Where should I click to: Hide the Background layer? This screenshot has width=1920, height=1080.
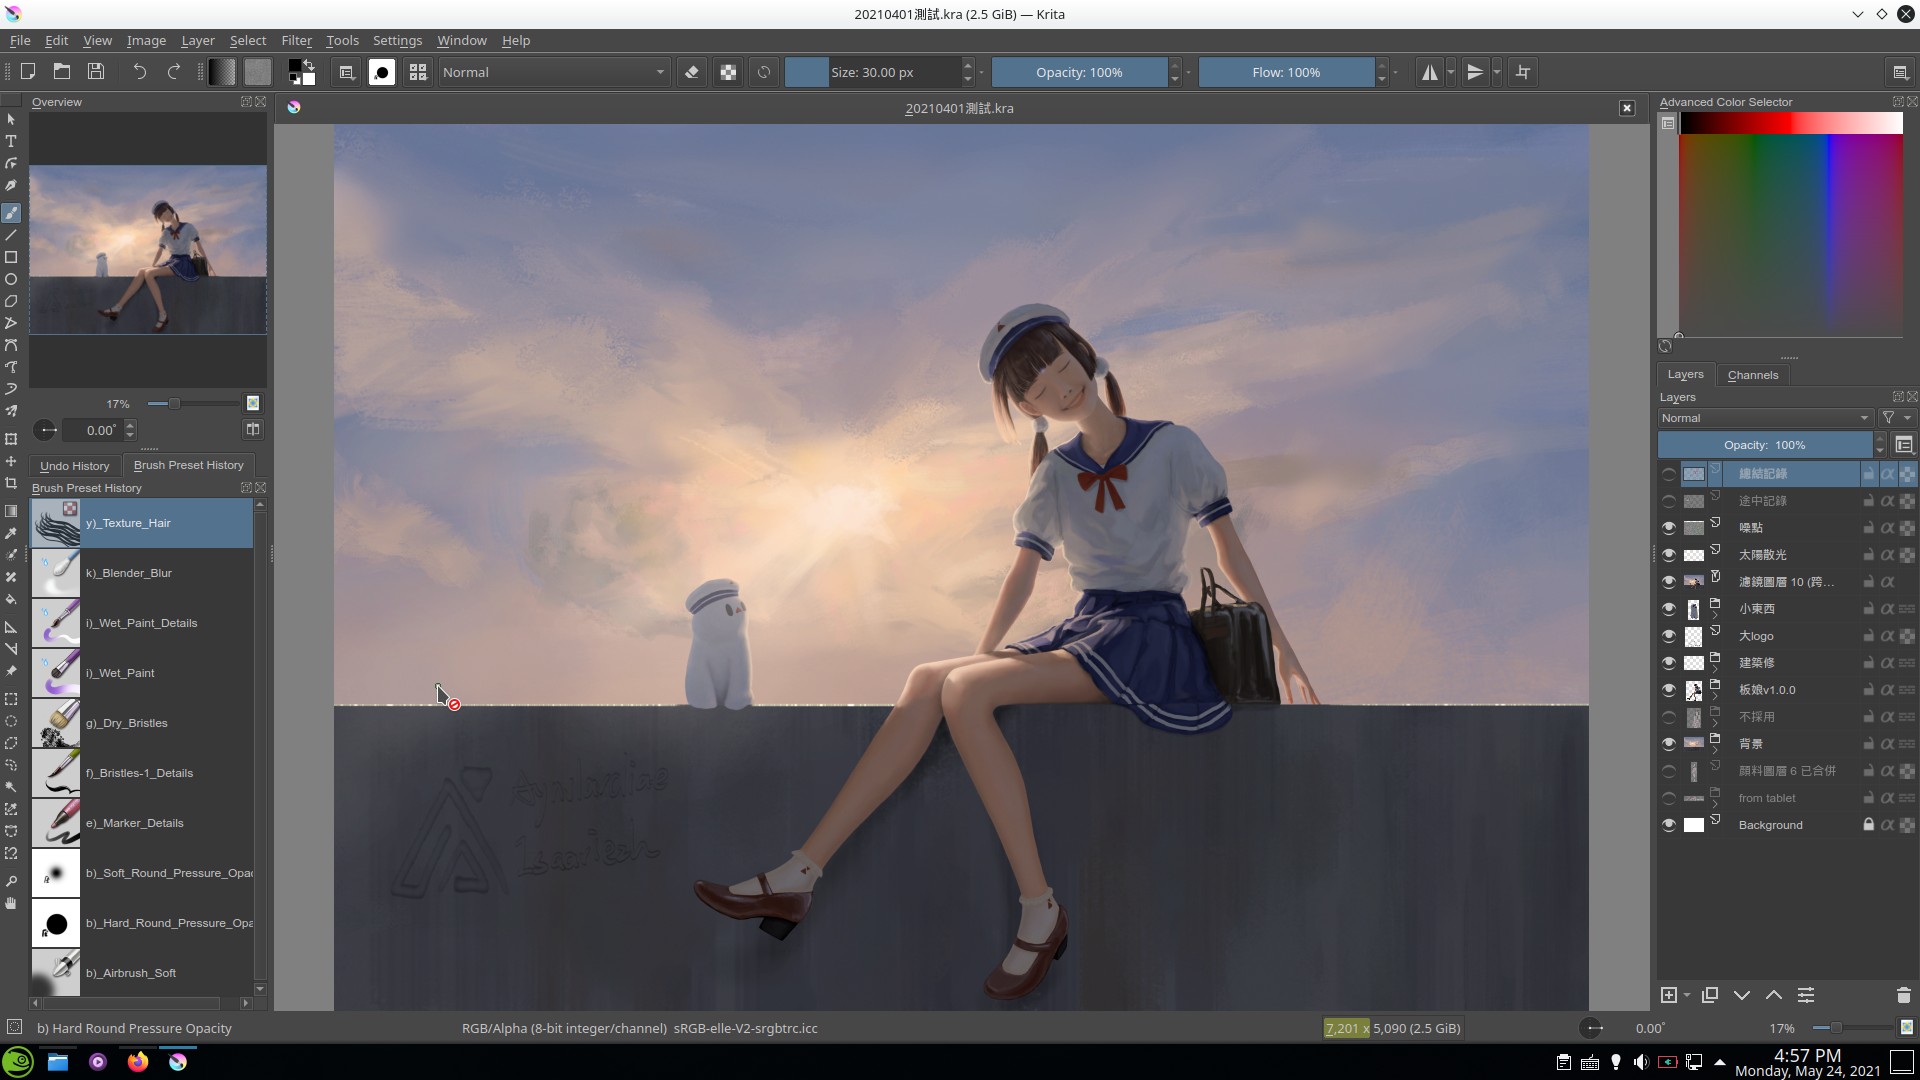[x=1668, y=825]
